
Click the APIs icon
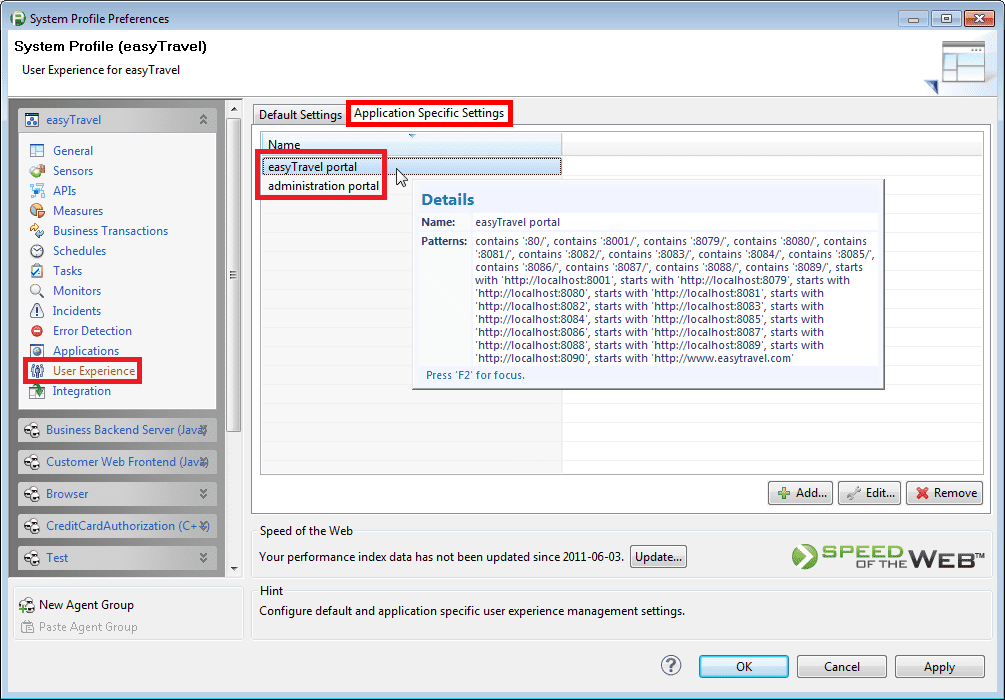37,190
